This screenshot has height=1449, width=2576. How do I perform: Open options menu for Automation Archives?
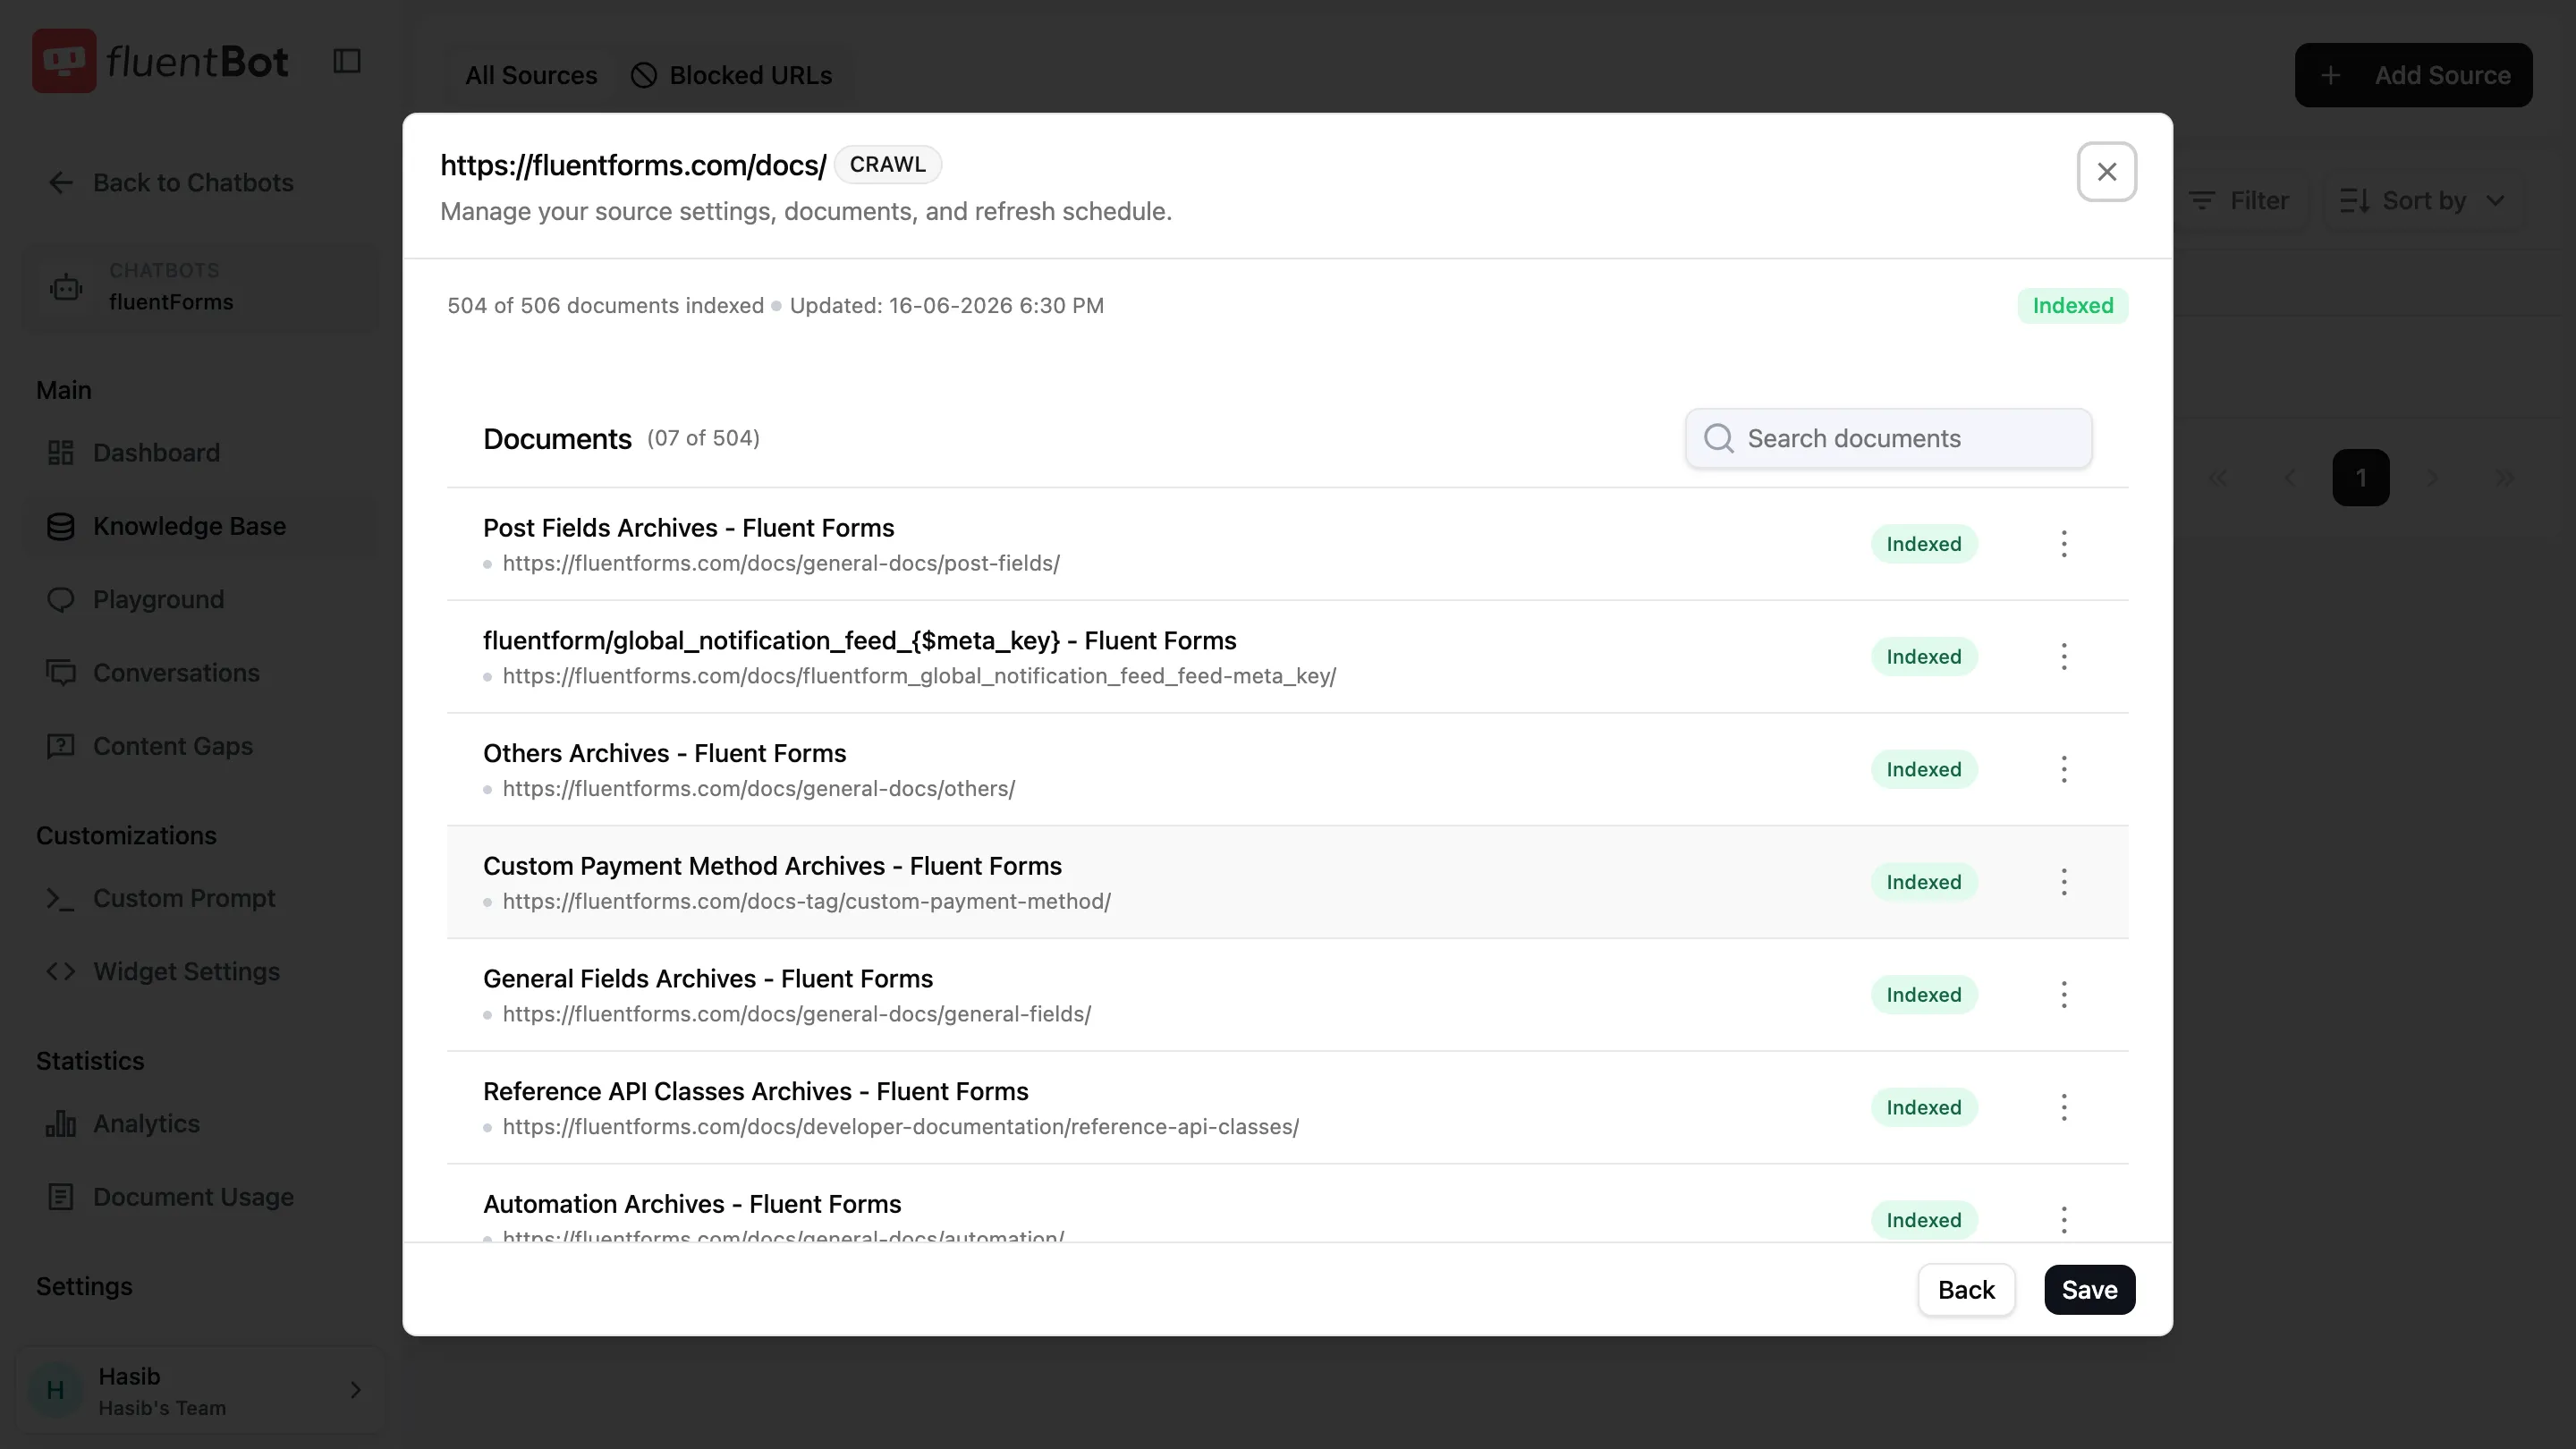pyautogui.click(x=2064, y=1220)
